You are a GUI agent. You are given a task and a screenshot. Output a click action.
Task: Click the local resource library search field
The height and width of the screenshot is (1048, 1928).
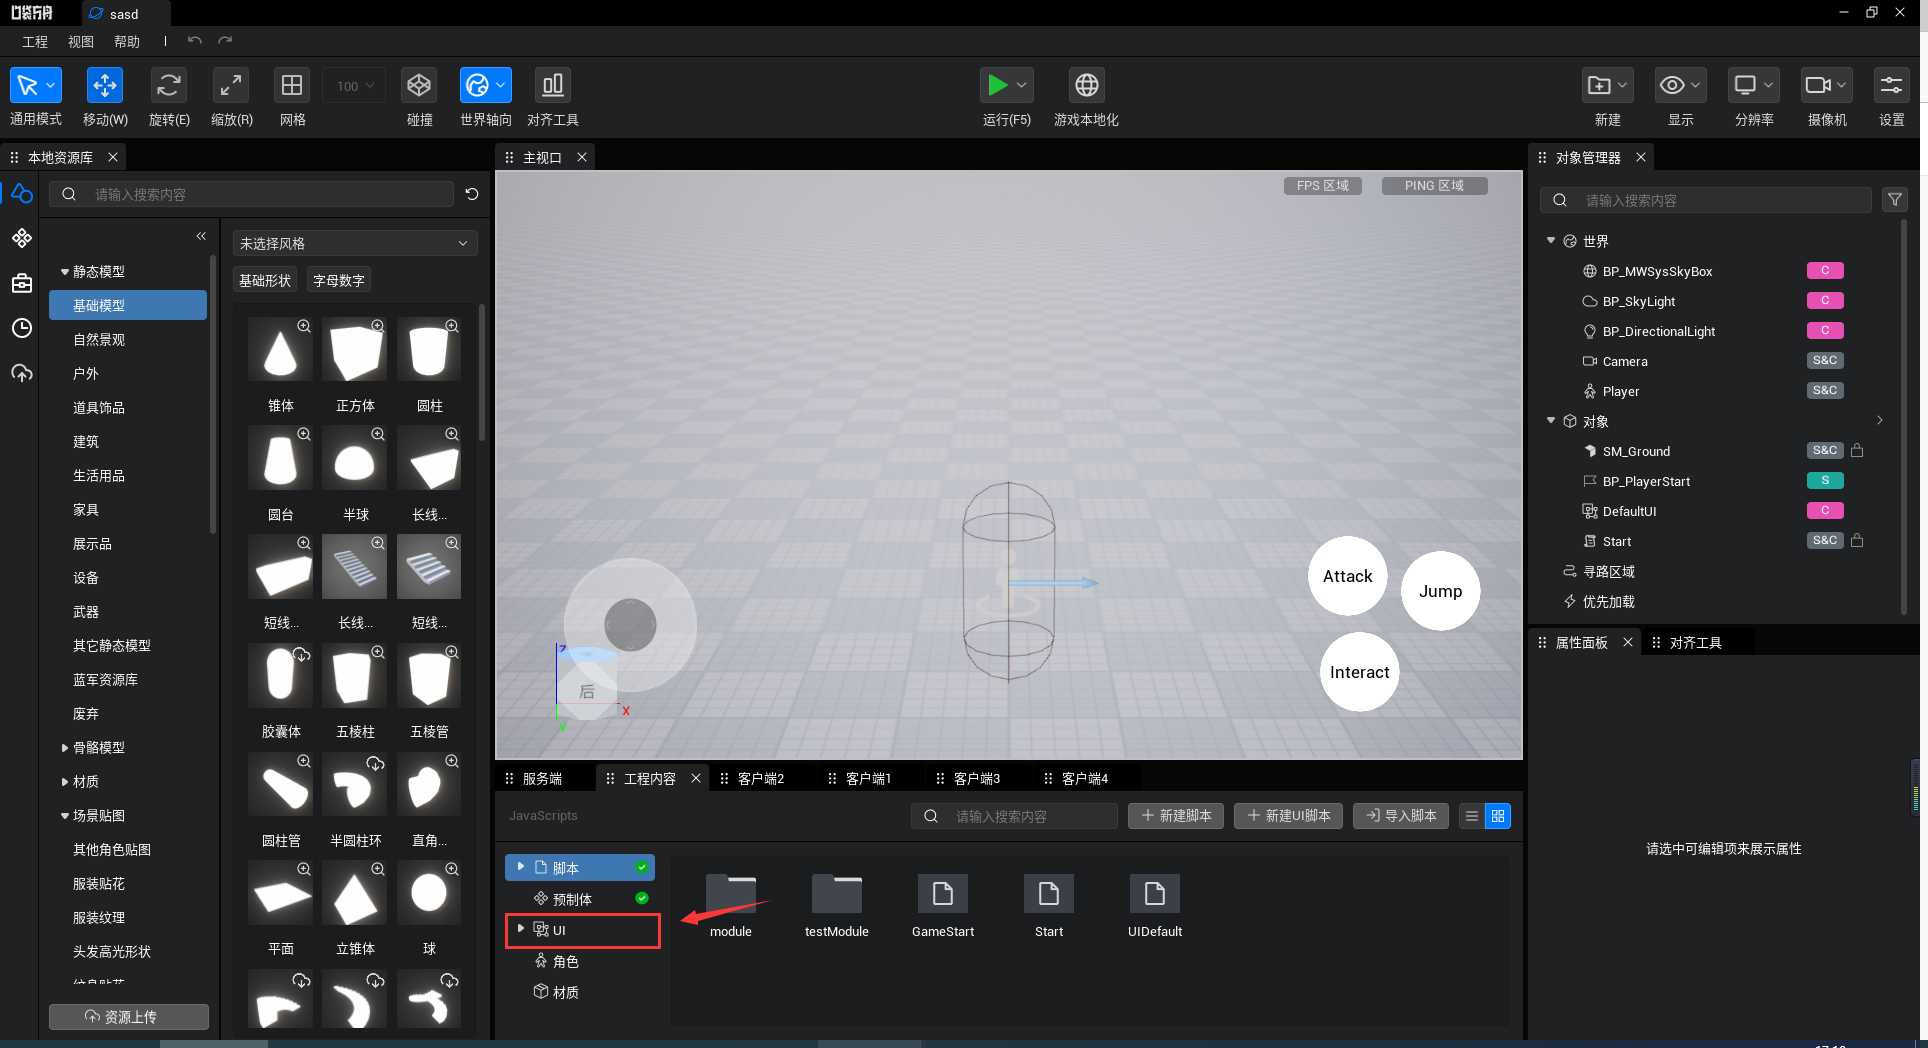point(252,194)
